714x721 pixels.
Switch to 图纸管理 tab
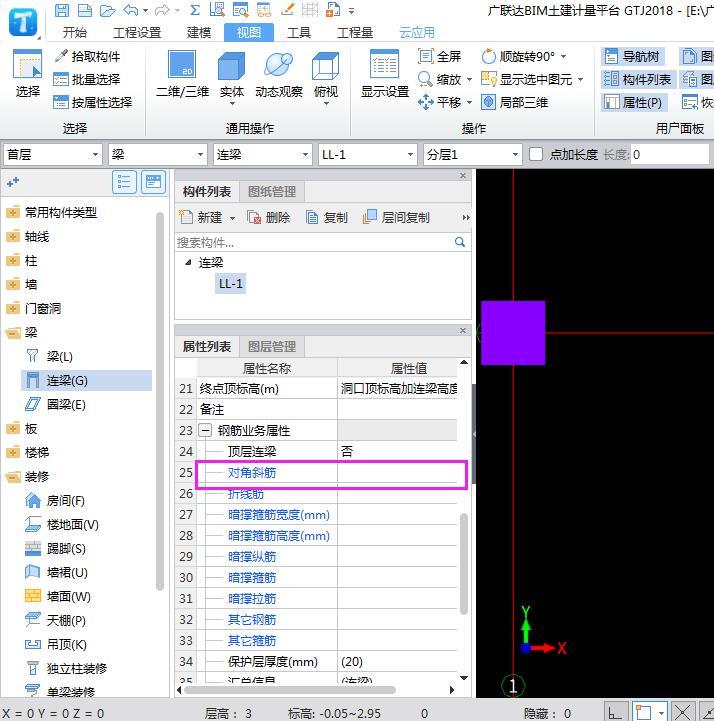tap(272, 191)
